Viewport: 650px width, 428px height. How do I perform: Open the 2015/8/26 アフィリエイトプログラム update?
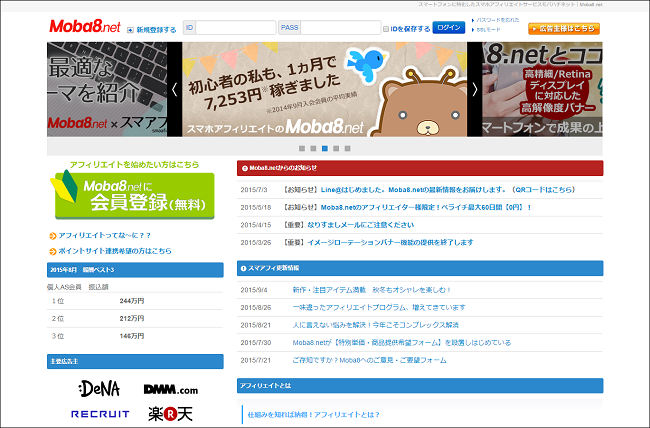tap(379, 307)
